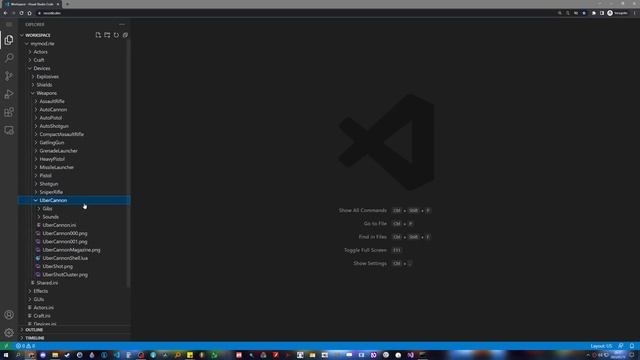This screenshot has height=360, width=640.
Task: Expand the Actors folder
Action: point(74,52)
